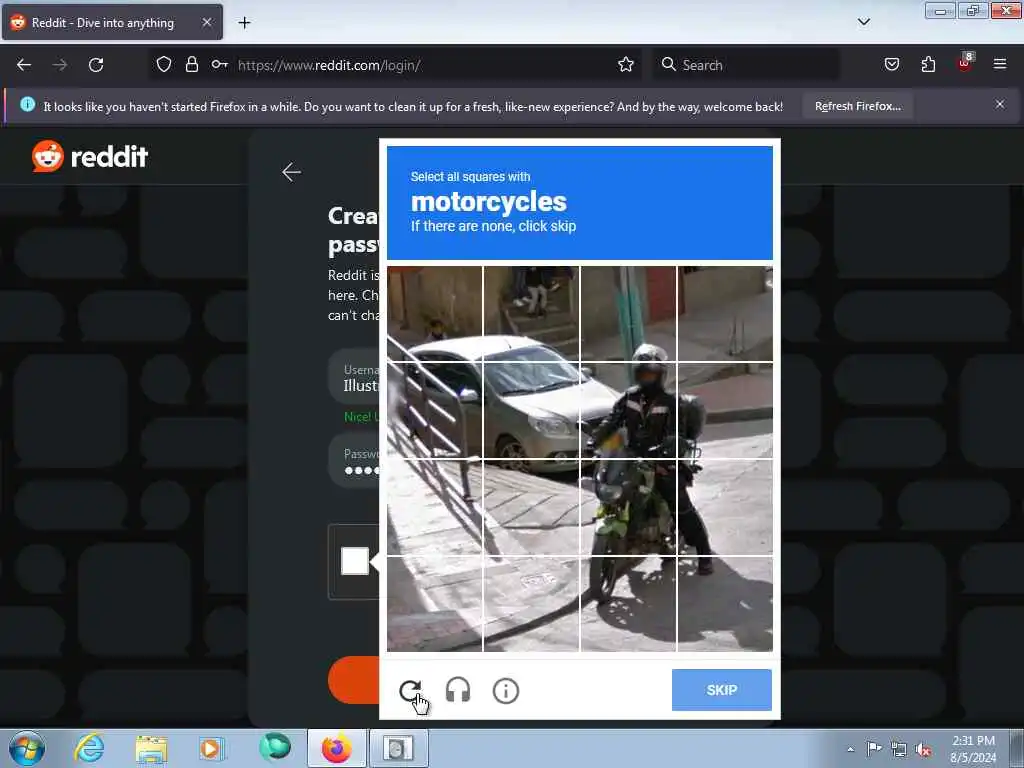The width and height of the screenshot is (1024, 768).
Task: Get a new captcha challenge with the refresh icon
Action: tap(410, 690)
